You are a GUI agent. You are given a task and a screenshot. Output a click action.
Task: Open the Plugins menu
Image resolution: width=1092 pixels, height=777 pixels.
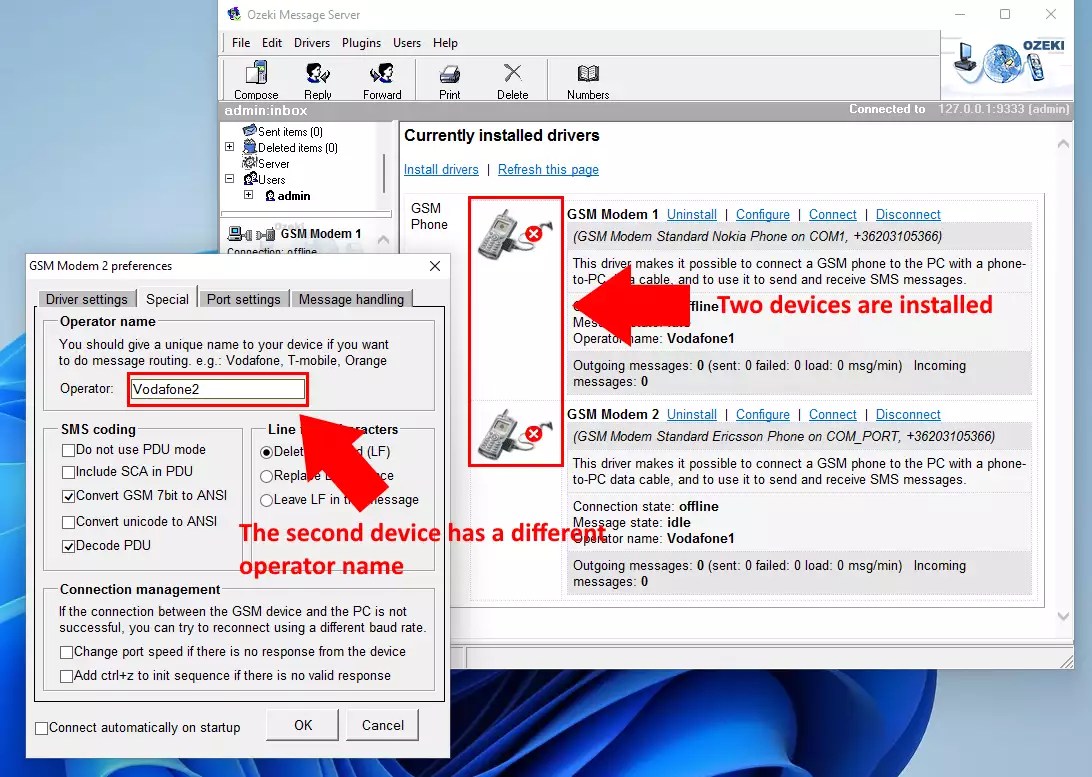pyautogui.click(x=361, y=43)
